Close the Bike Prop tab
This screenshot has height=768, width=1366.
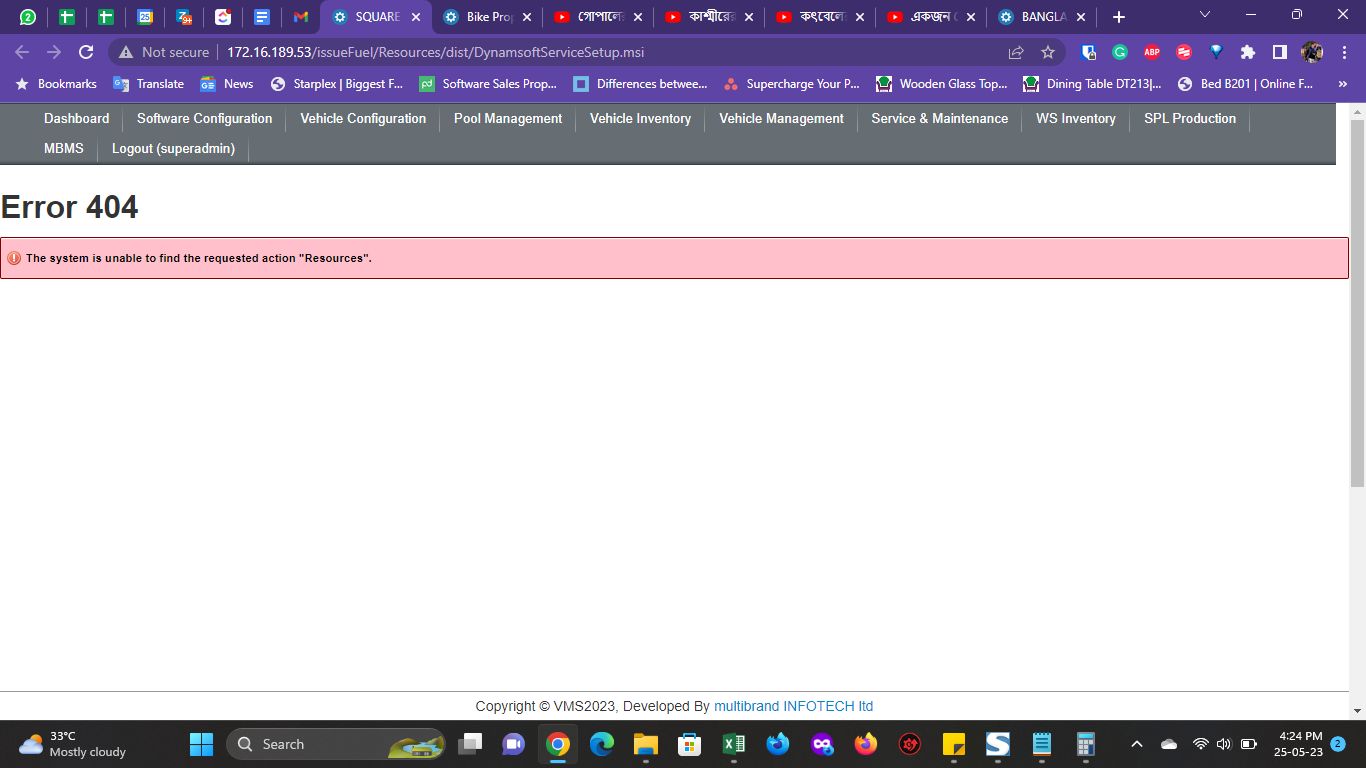[x=527, y=17]
